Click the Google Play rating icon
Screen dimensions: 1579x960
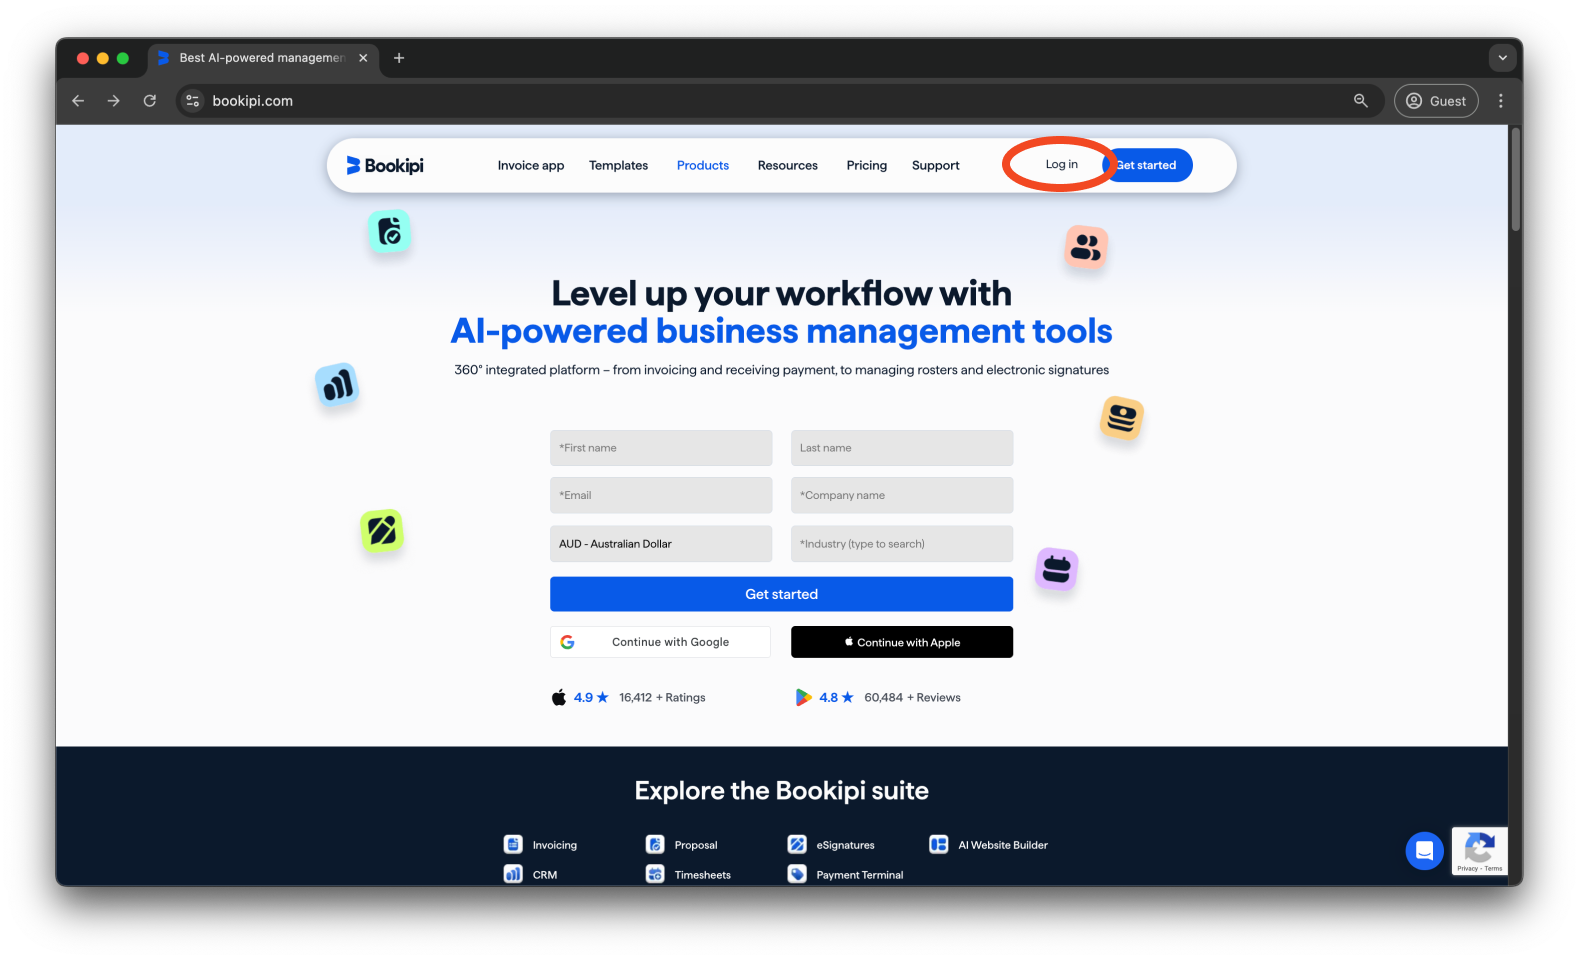pyautogui.click(x=803, y=697)
